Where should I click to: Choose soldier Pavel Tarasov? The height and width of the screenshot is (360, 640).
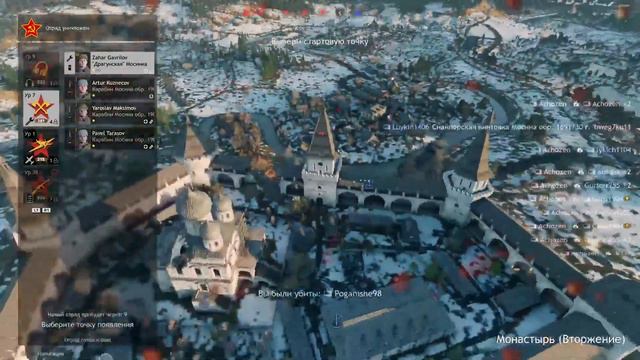click(x=109, y=139)
